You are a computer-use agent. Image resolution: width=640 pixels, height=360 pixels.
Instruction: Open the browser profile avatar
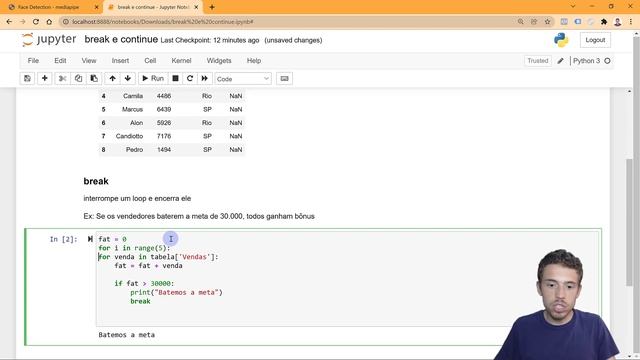click(x=618, y=22)
